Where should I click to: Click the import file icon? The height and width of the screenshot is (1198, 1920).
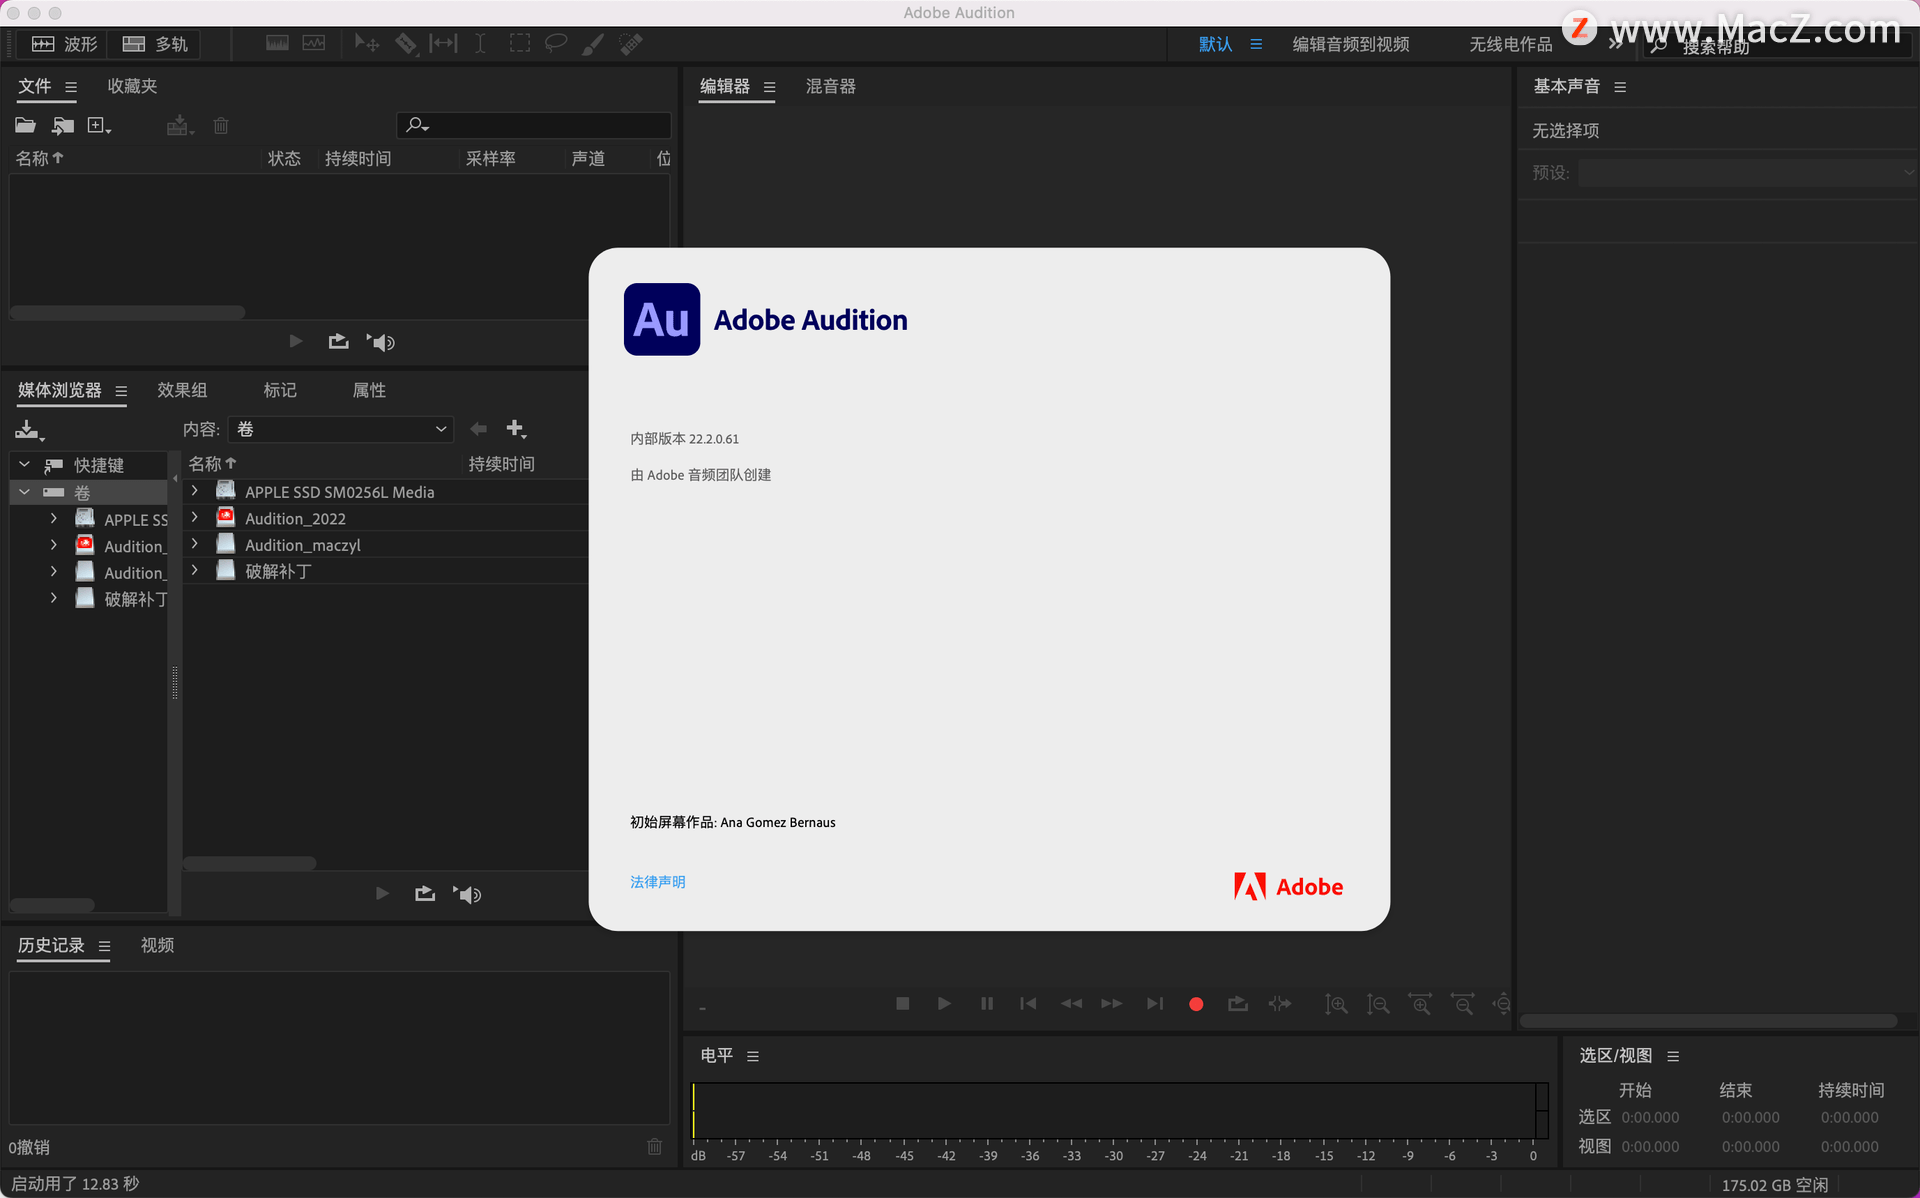pos(63,125)
